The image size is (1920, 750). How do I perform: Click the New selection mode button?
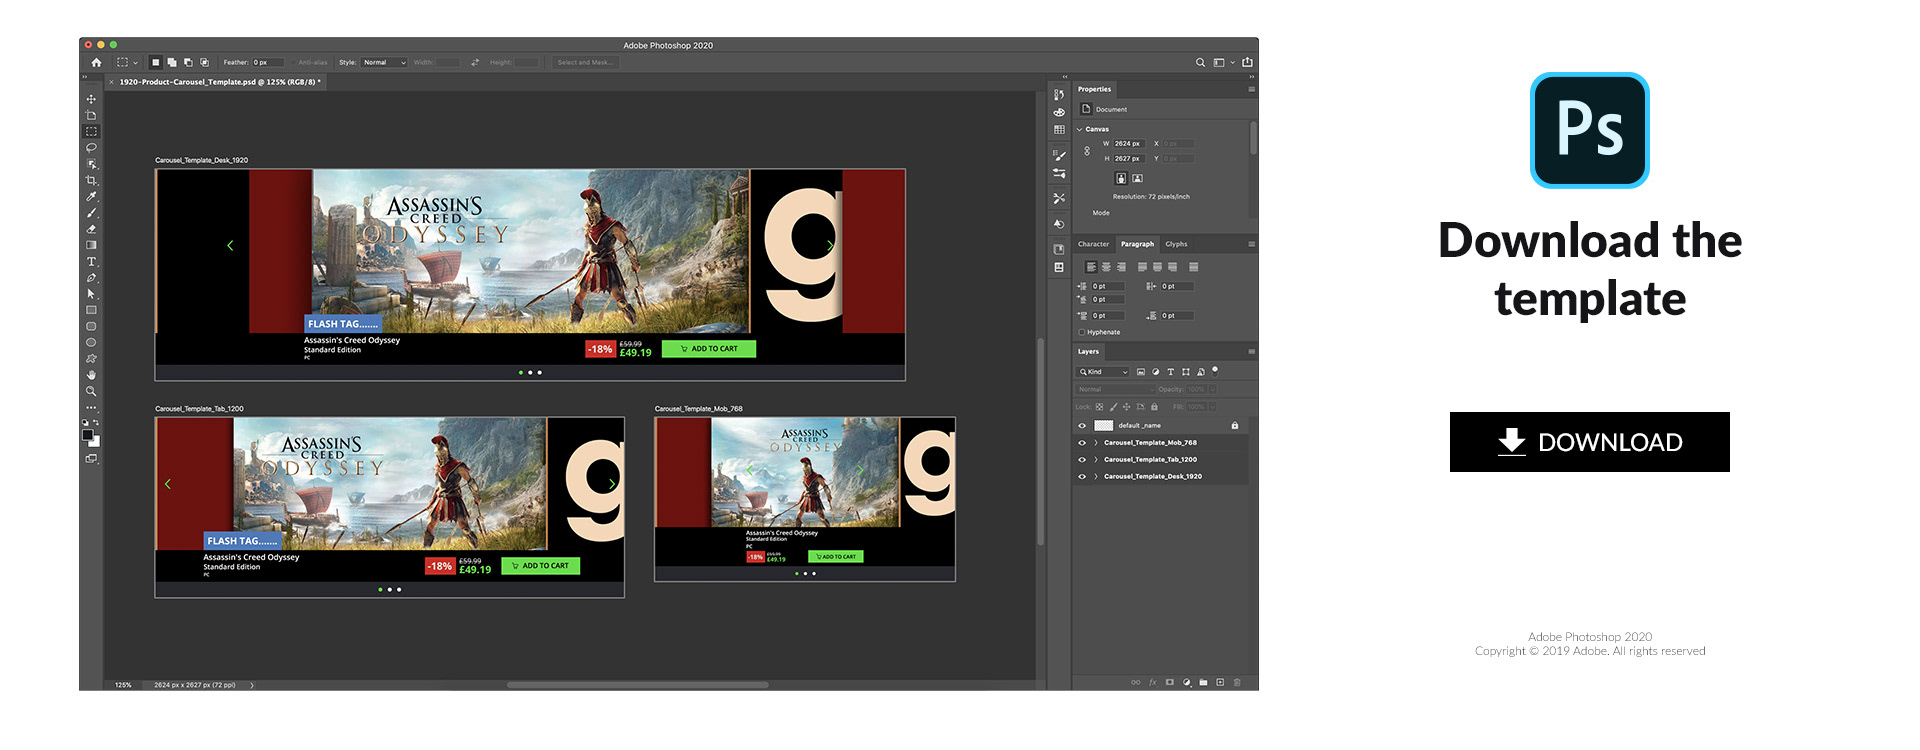coord(155,62)
